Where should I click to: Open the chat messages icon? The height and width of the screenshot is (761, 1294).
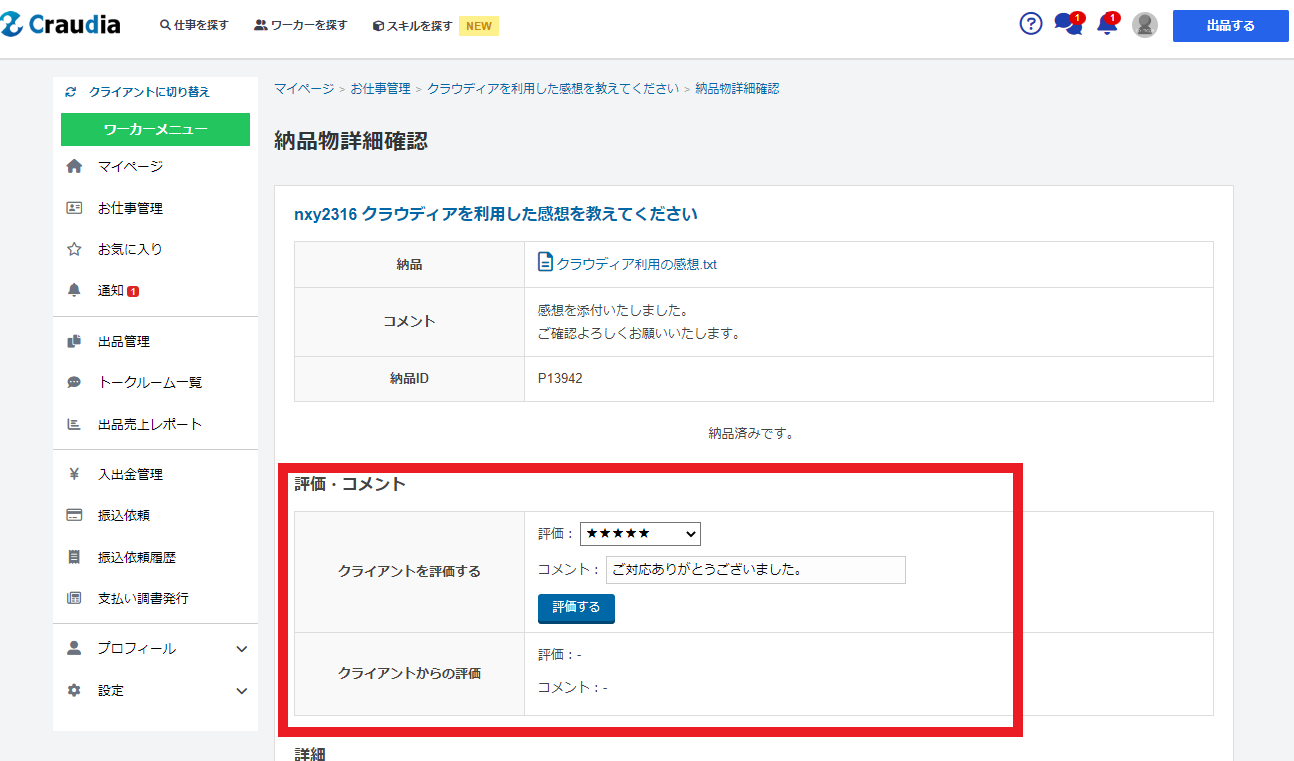click(1067, 25)
